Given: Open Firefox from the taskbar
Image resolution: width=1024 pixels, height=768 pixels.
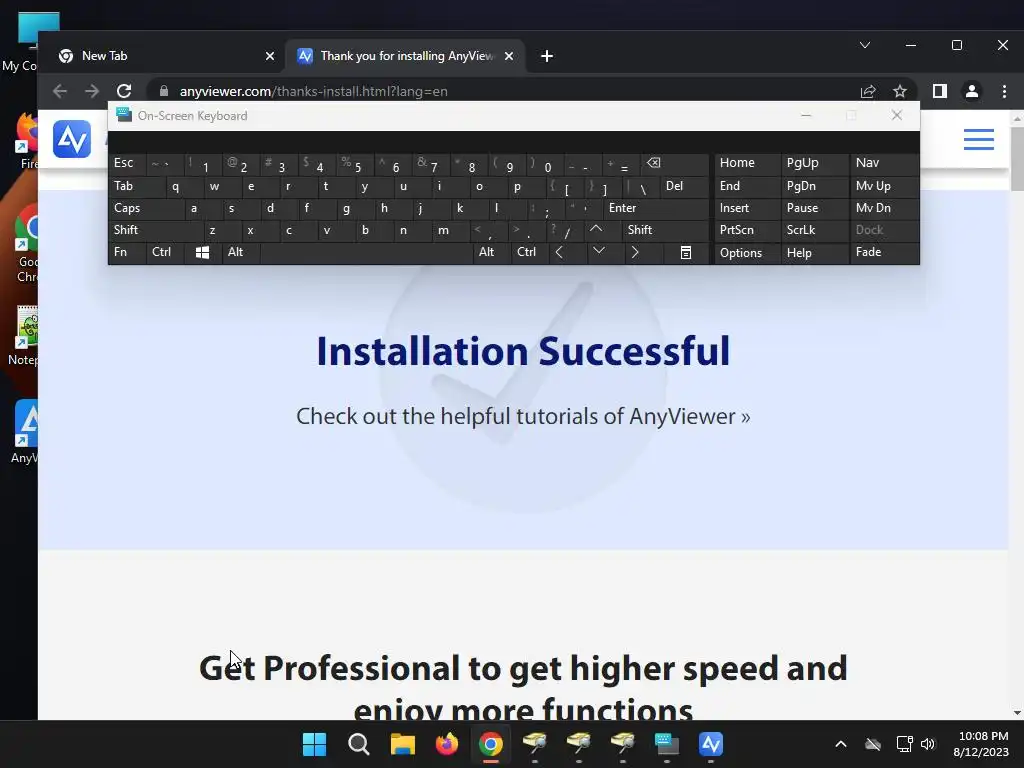Looking at the screenshot, I should point(447,744).
